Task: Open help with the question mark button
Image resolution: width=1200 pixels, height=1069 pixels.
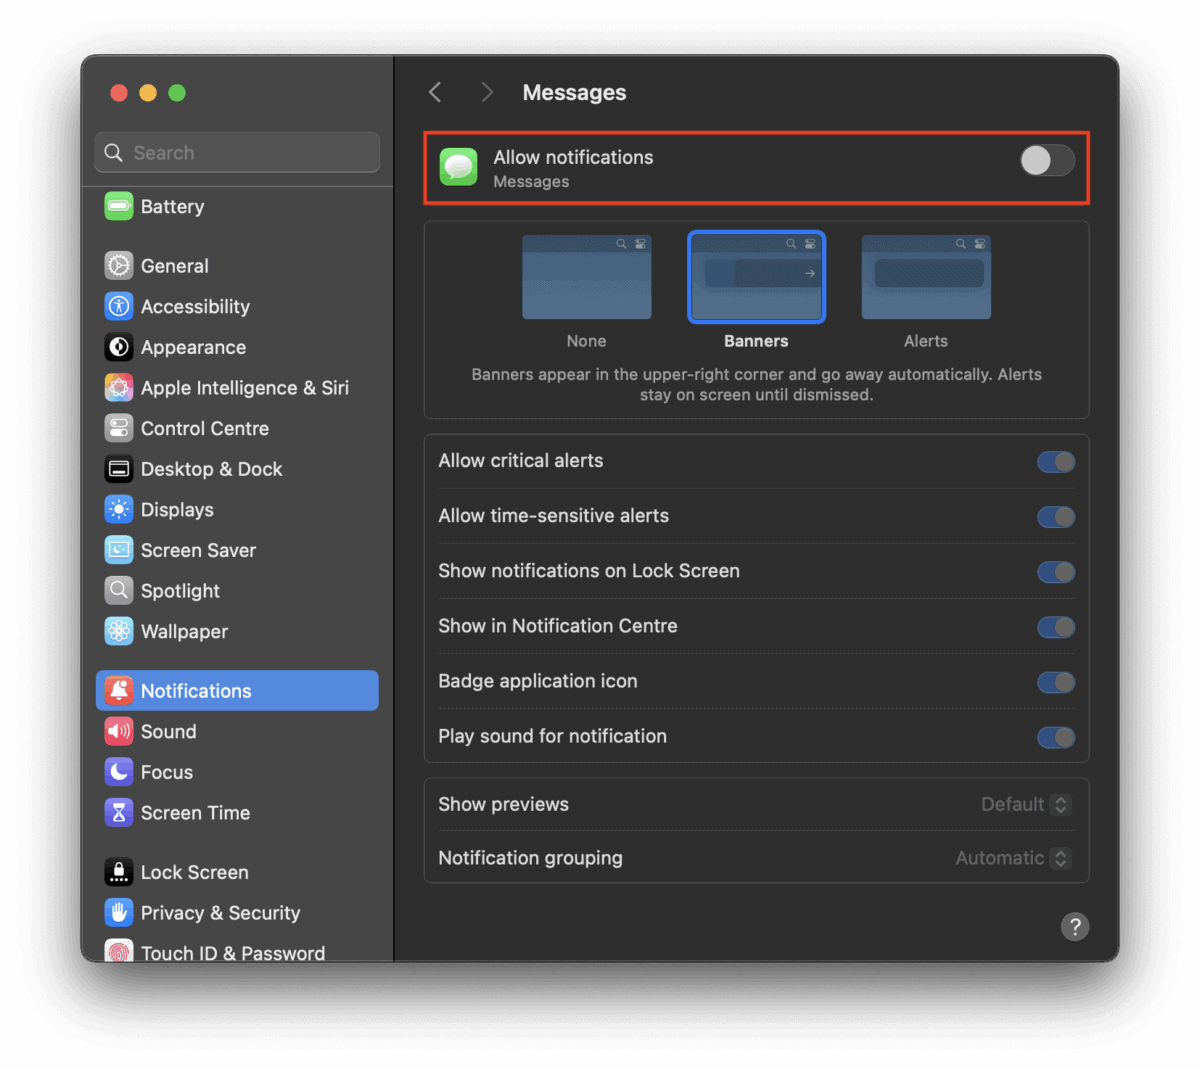Action: point(1075,927)
